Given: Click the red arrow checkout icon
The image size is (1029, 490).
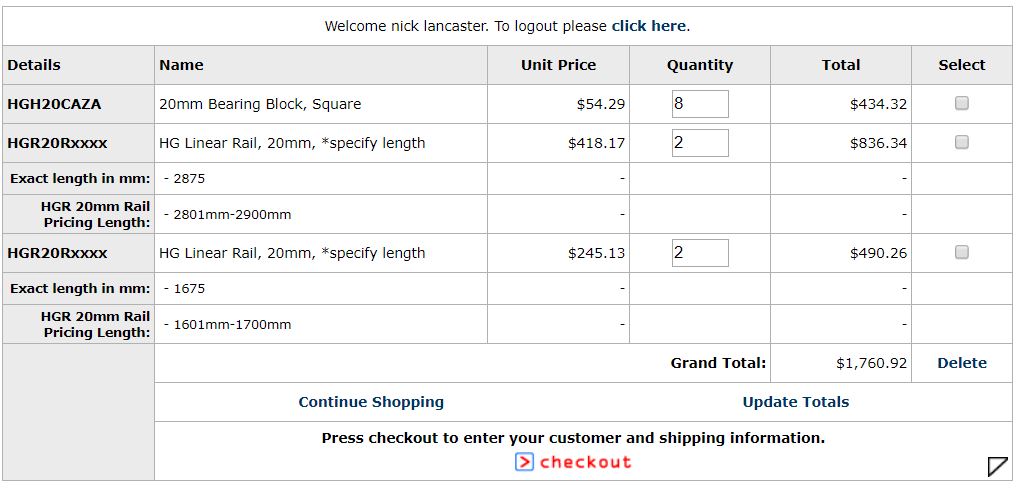Looking at the screenshot, I should [x=524, y=462].
